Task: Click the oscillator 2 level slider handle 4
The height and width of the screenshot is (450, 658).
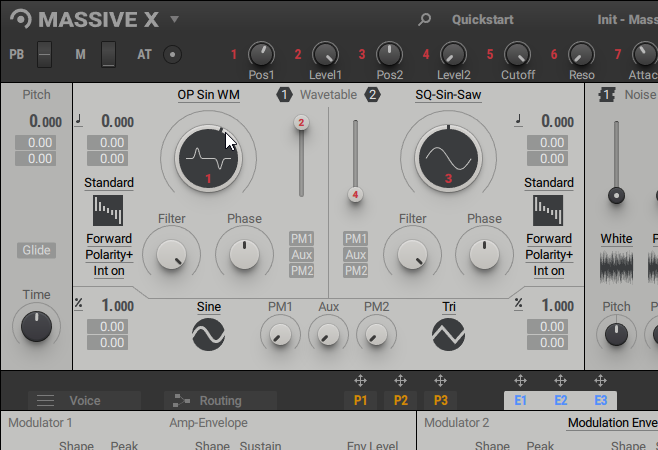Action: pos(355,195)
